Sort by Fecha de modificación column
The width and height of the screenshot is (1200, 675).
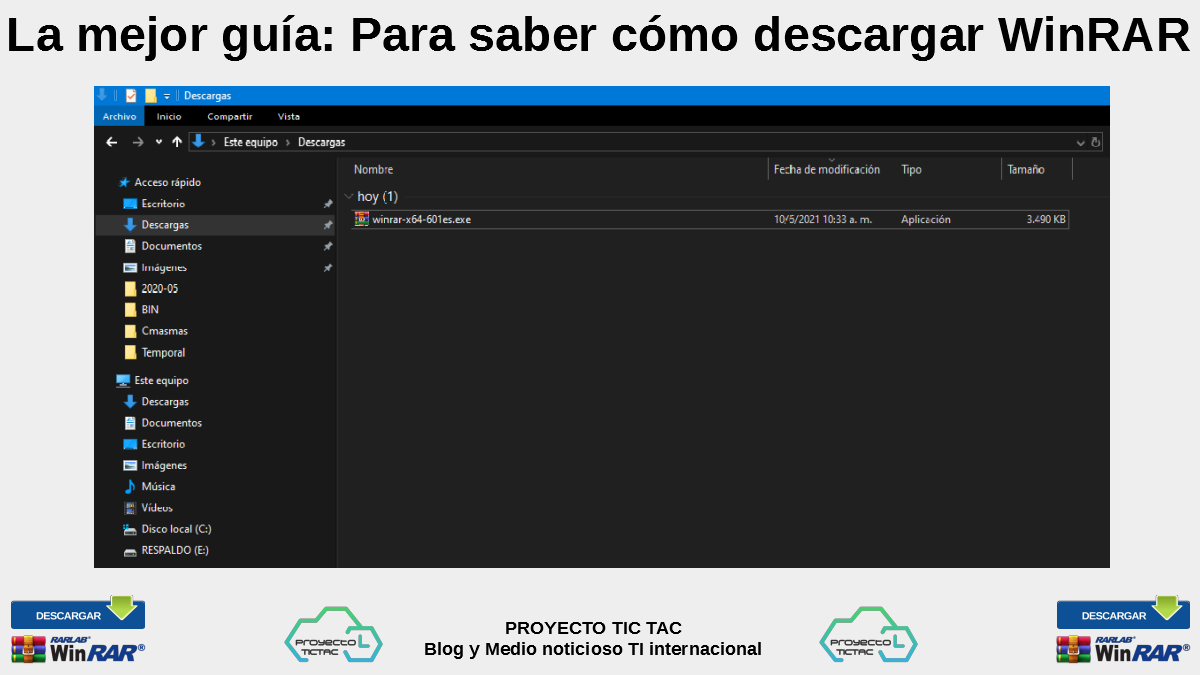826,170
